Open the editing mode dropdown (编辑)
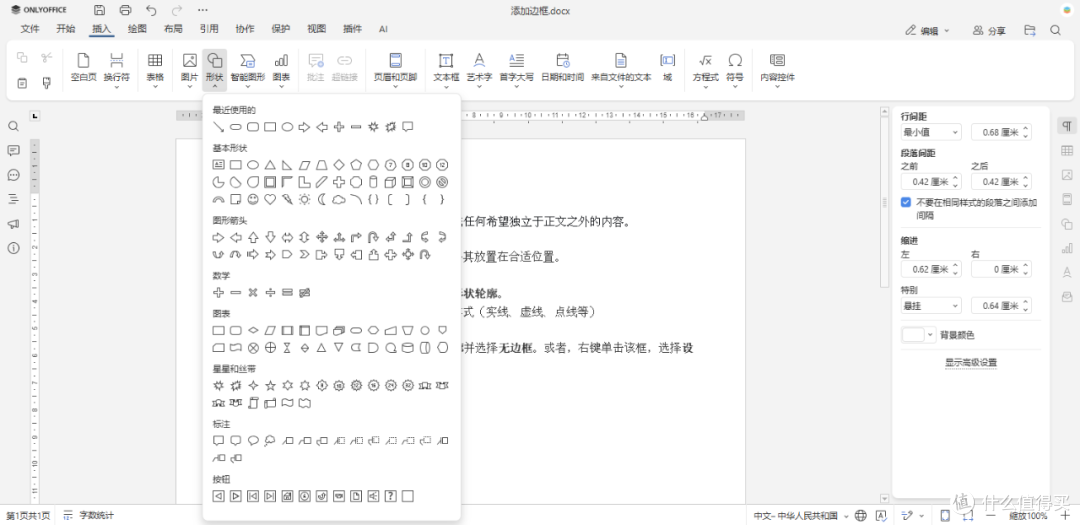Viewport: 1080px width, 525px height. [927, 30]
